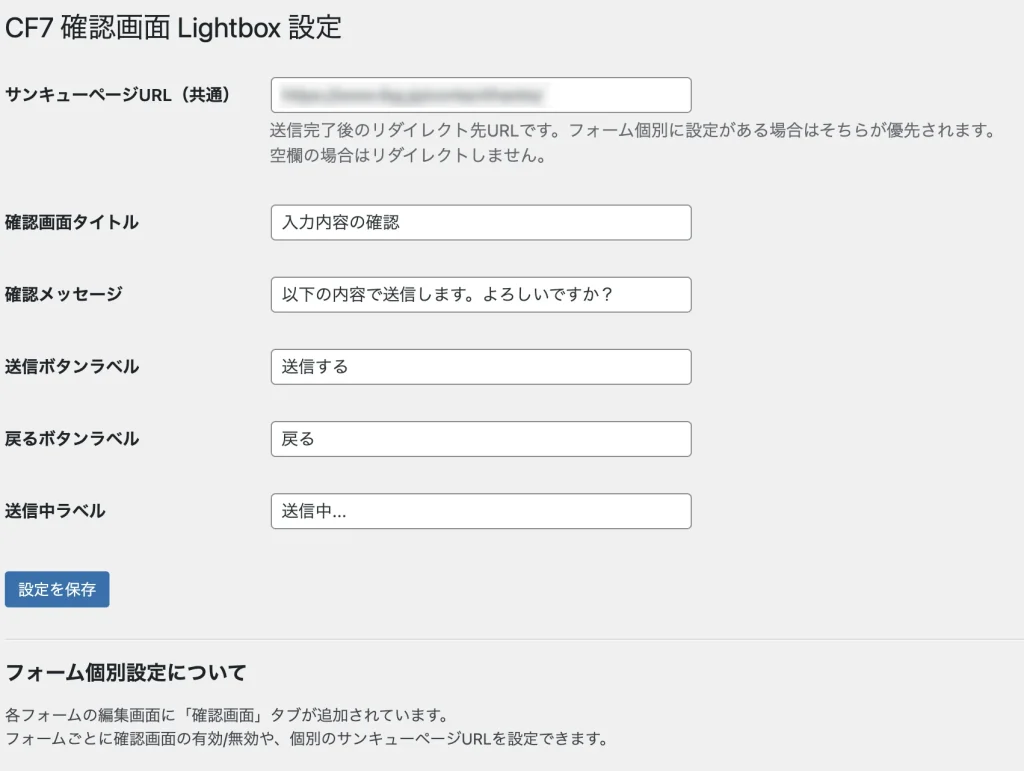Click the サンキューページURL input field

(480, 95)
